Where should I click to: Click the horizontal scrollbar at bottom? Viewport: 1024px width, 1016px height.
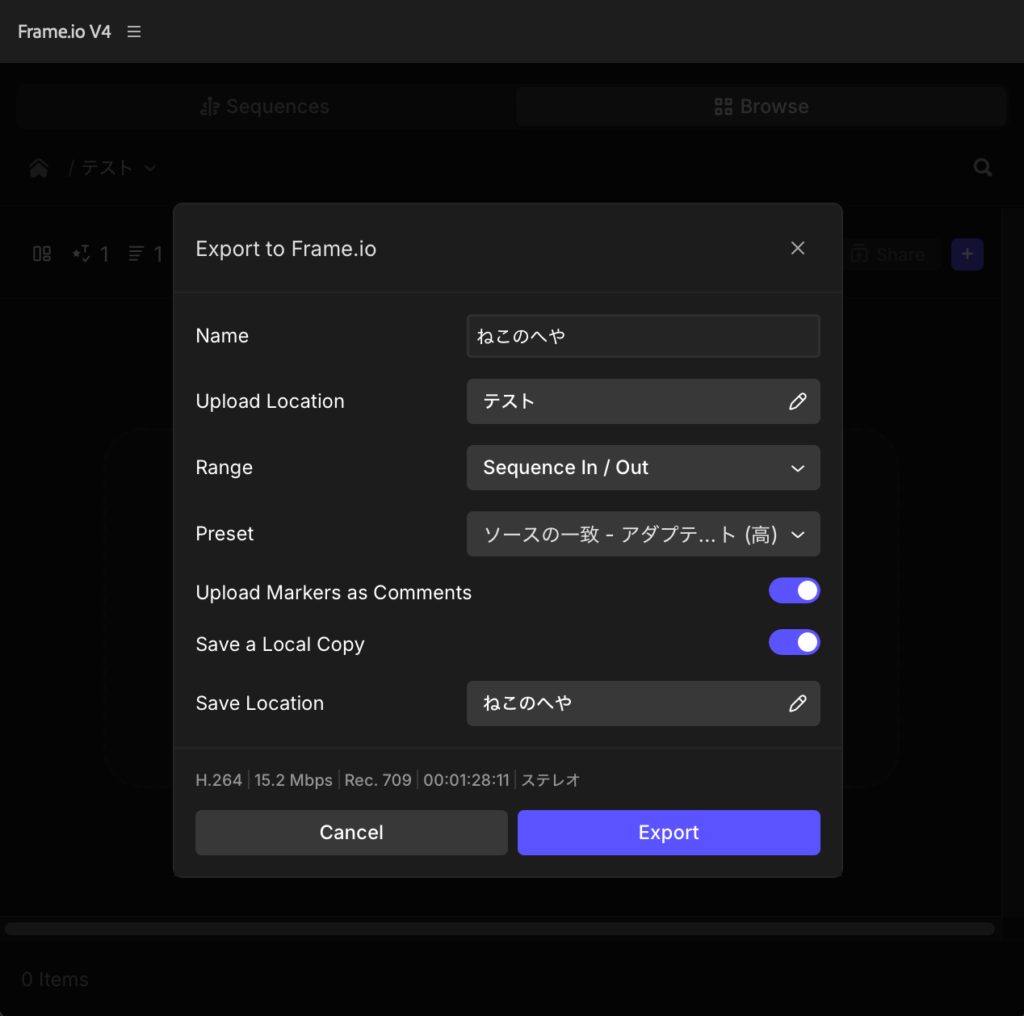pos(500,929)
